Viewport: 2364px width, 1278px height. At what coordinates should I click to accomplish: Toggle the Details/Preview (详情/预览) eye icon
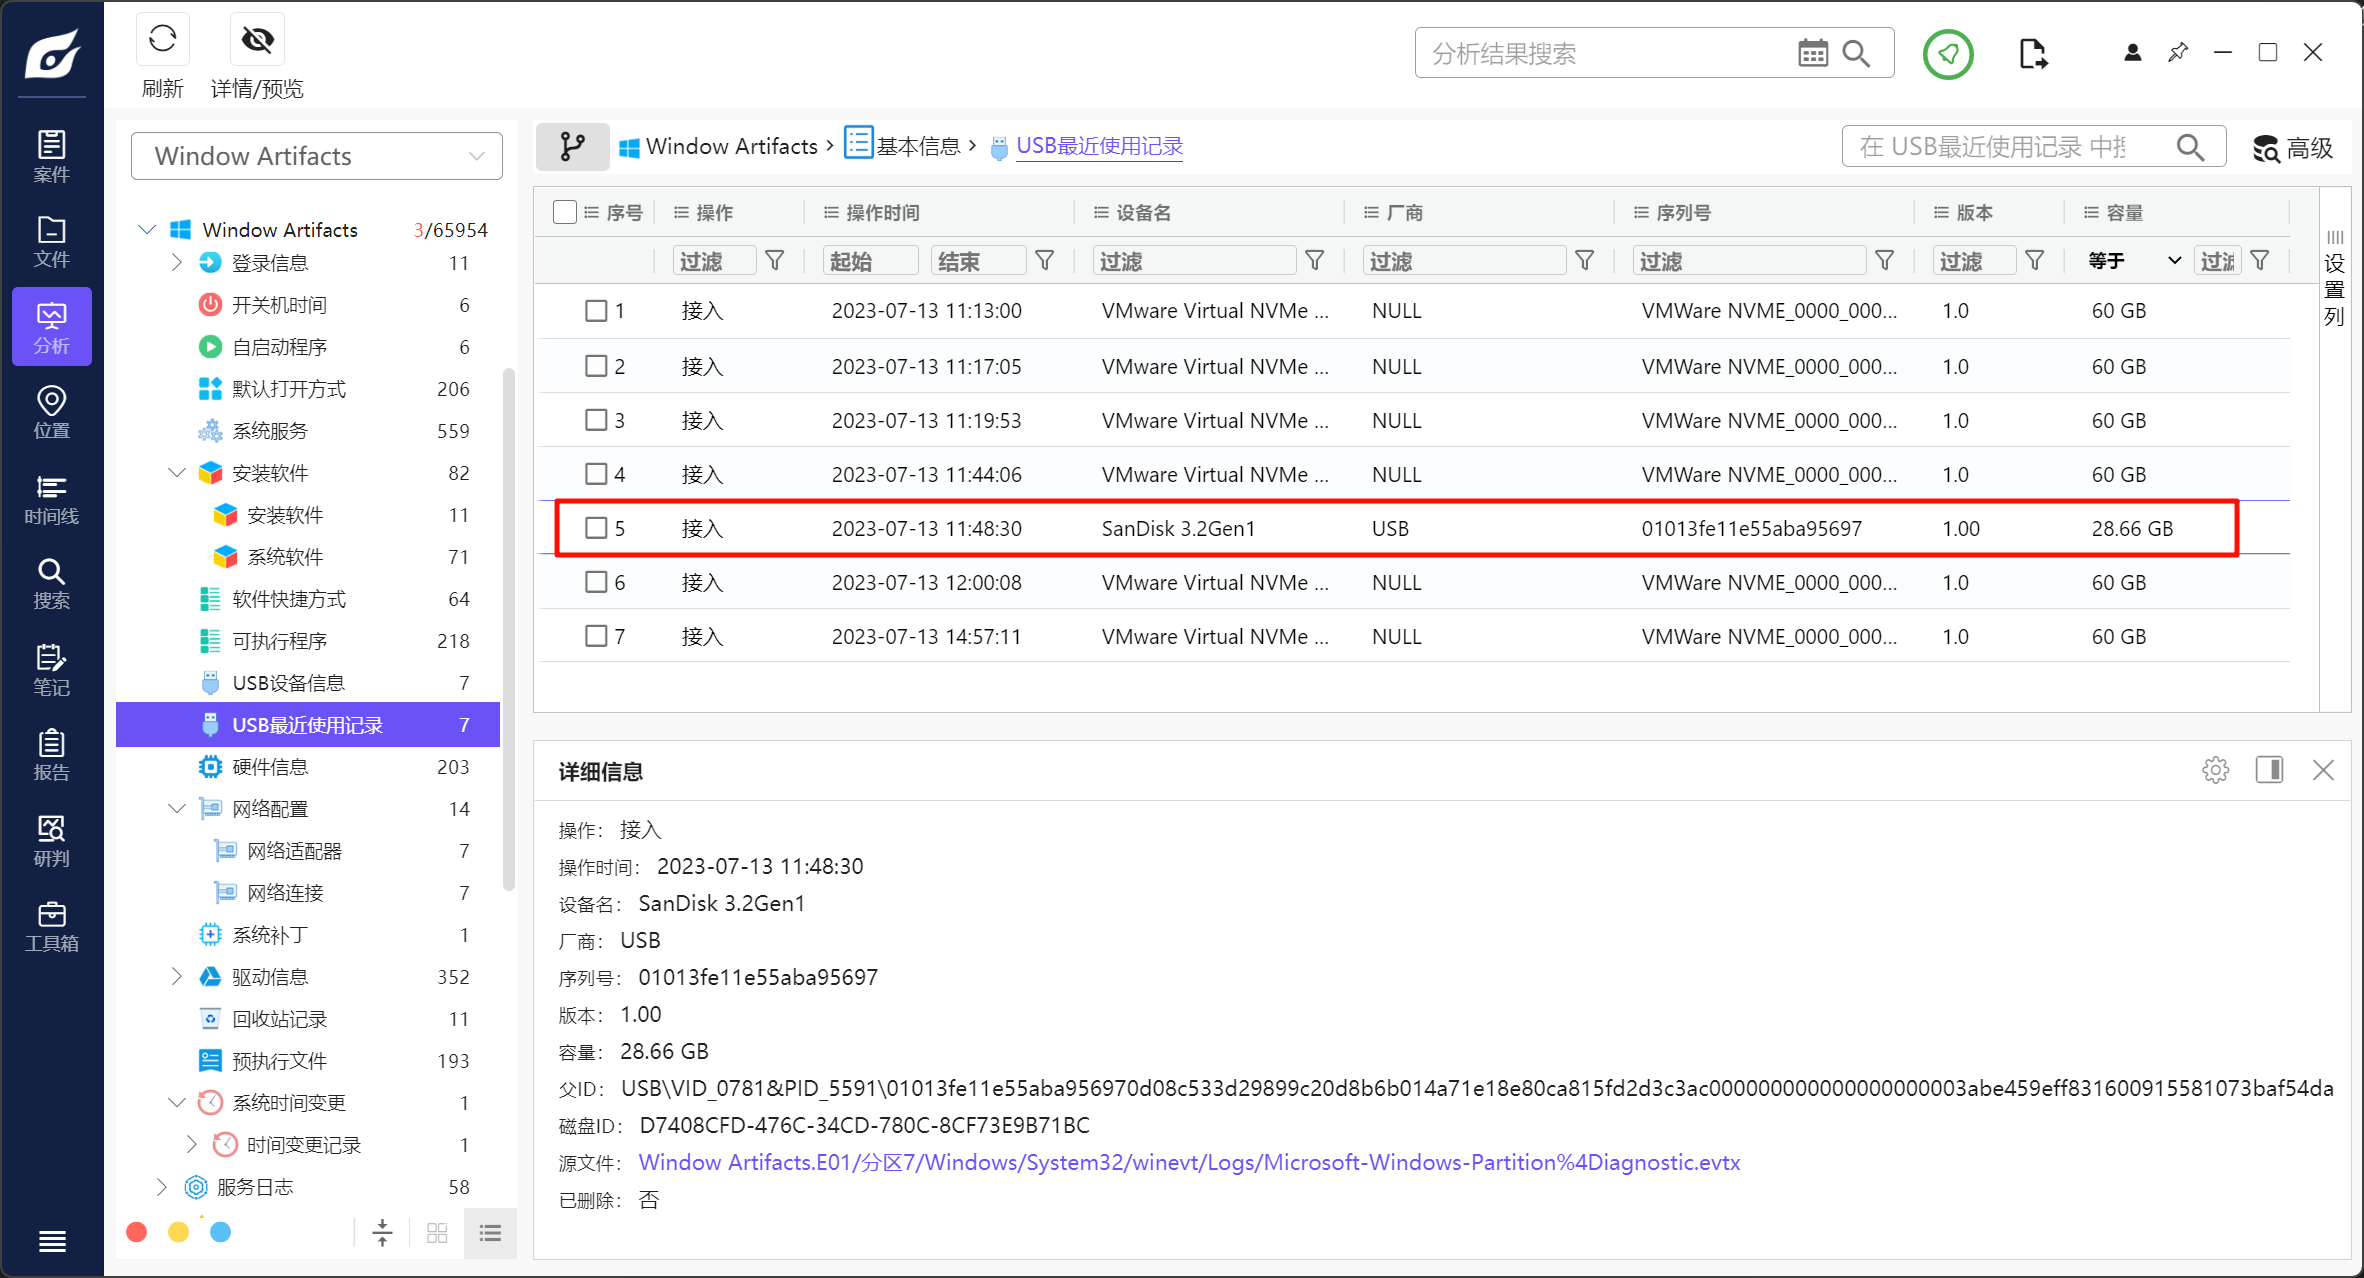coord(257,40)
